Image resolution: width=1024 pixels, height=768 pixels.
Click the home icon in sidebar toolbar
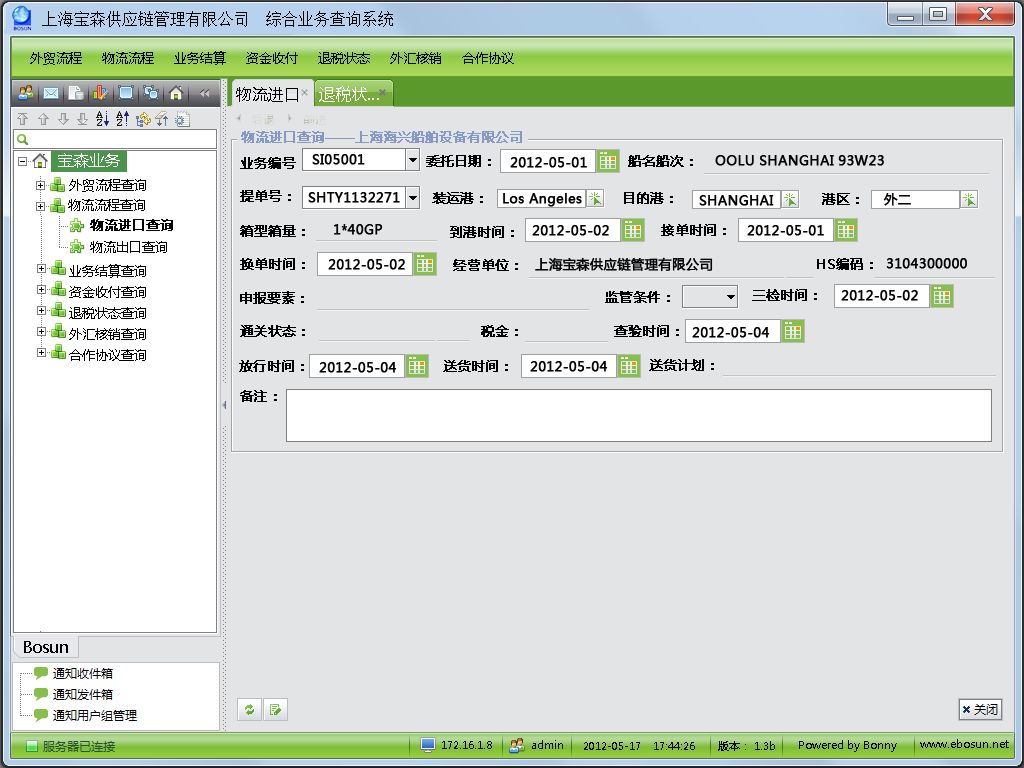click(x=176, y=93)
